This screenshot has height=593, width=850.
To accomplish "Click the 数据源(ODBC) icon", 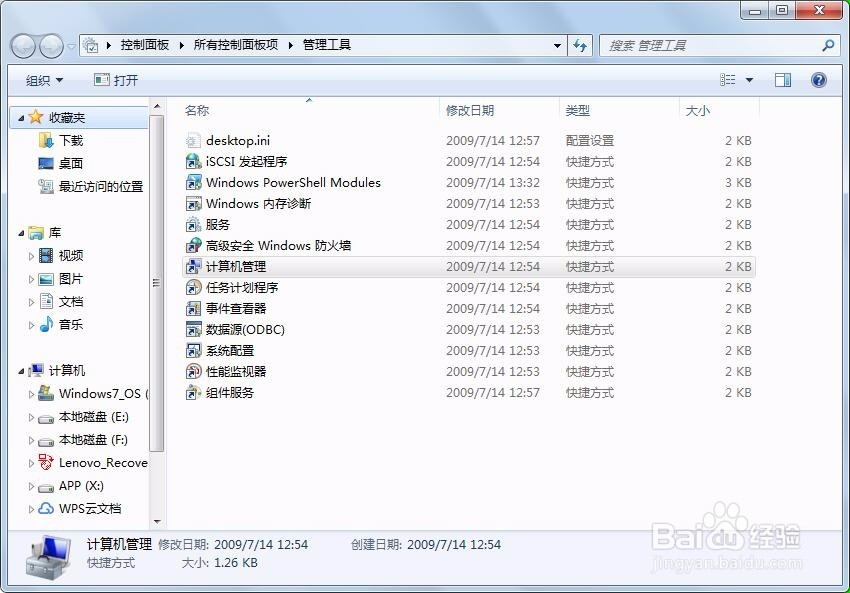I will [x=193, y=330].
